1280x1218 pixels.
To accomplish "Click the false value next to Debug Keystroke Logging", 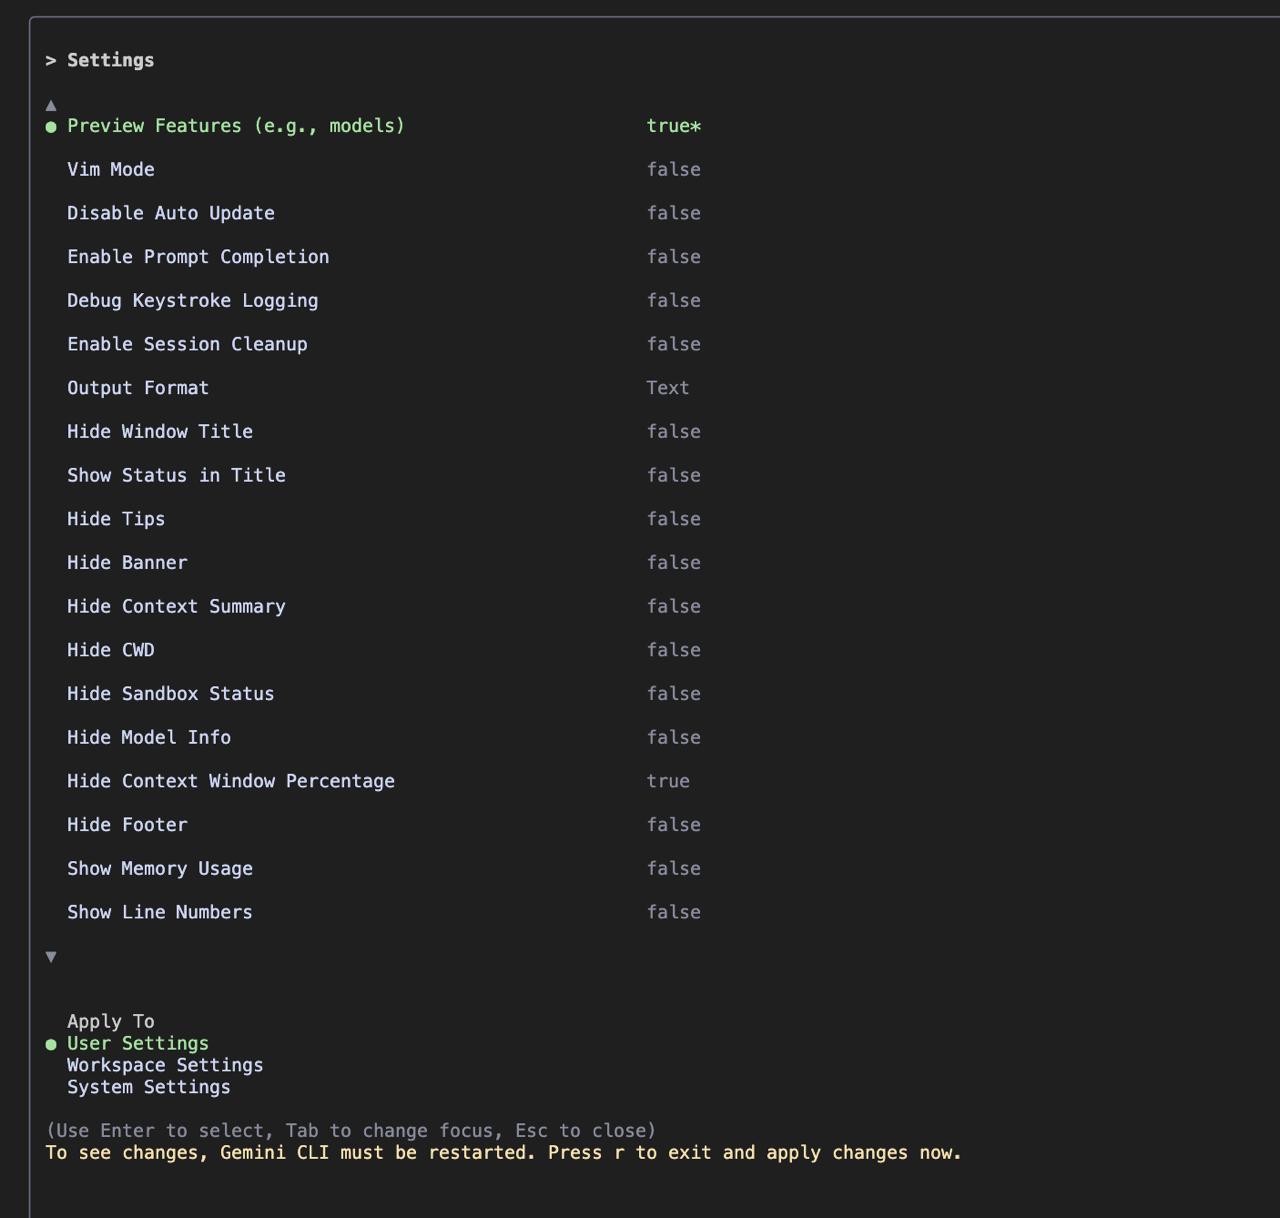I will tap(674, 301).
